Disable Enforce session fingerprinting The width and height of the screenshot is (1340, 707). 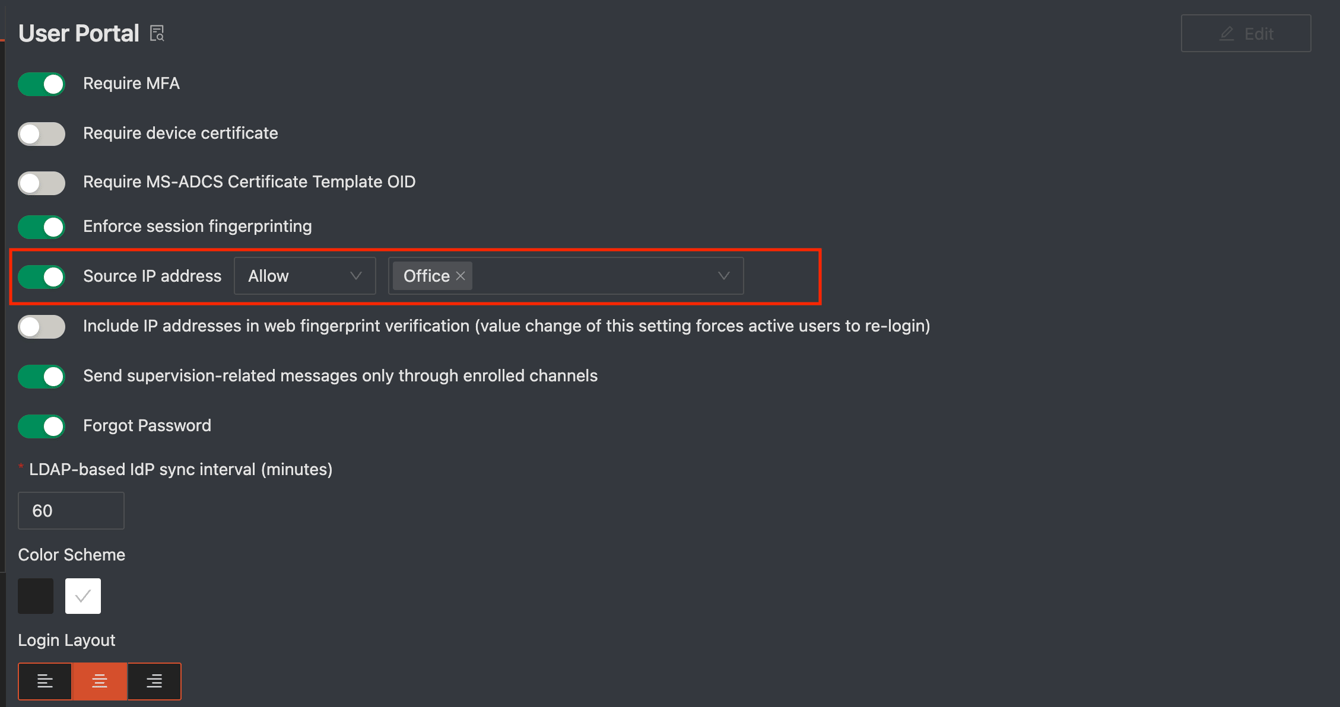pos(42,227)
